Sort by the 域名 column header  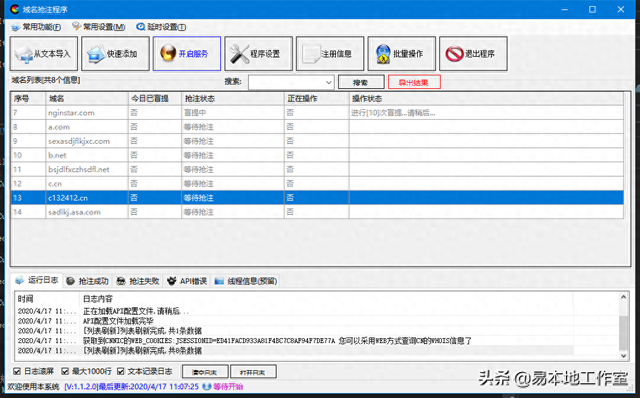point(87,98)
